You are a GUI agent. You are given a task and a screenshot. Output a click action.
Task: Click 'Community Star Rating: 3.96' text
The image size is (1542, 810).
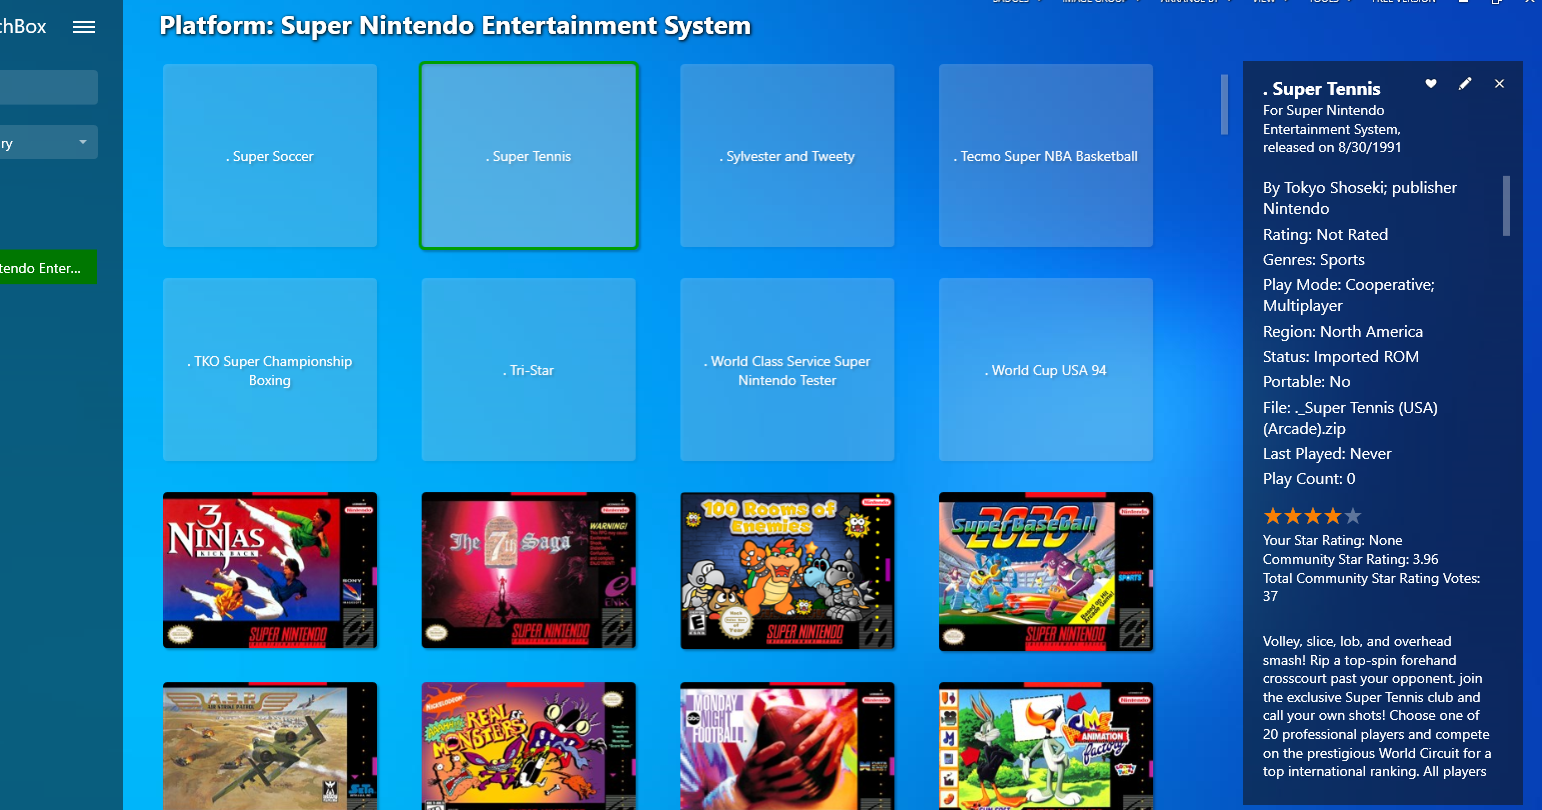coord(1351,559)
